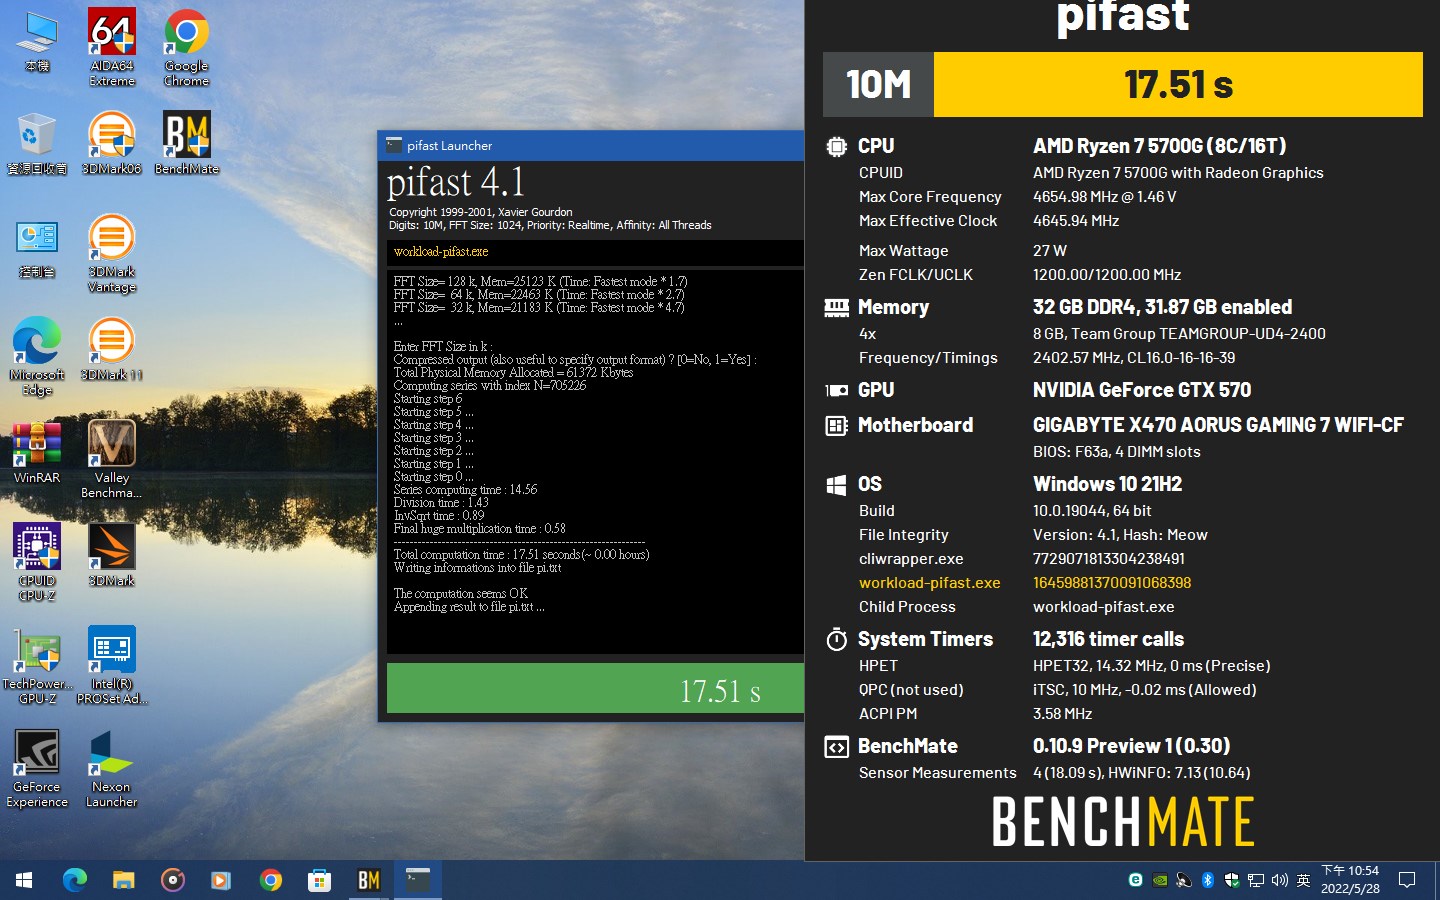Click the pifast Launcher title bar
This screenshot has height=900, width=1440.
(x=591, y=145)
